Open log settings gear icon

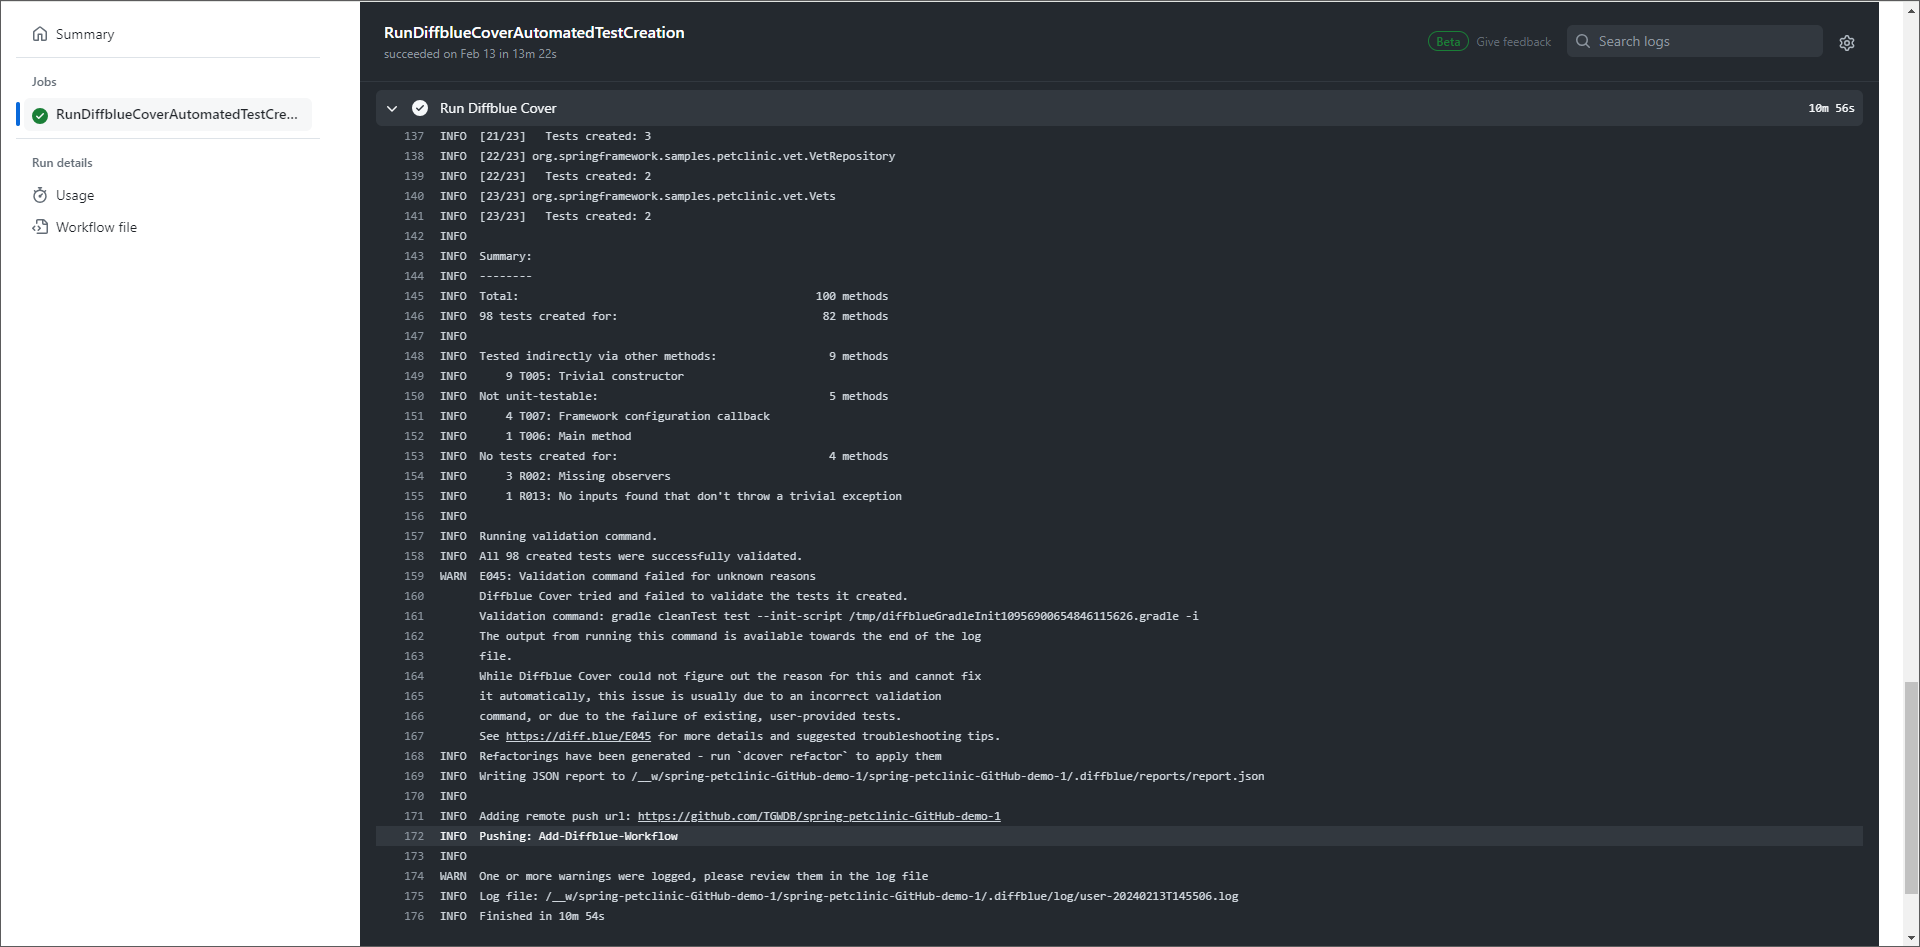click(1847, 42)
